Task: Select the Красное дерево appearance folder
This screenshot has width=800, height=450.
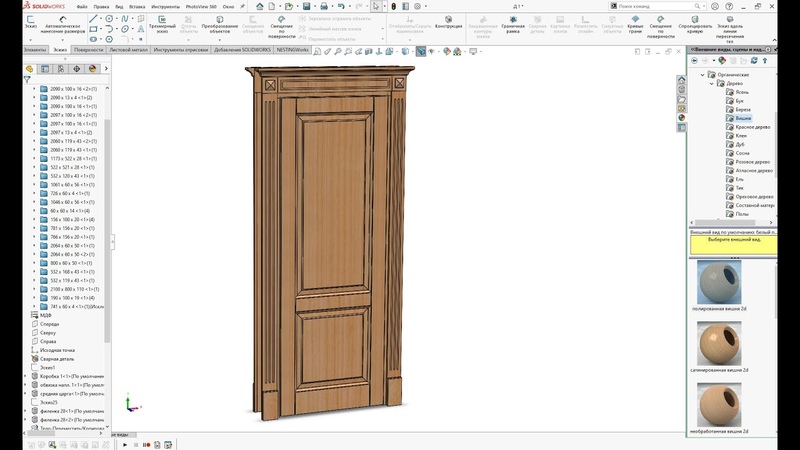Action: (751, 126)
